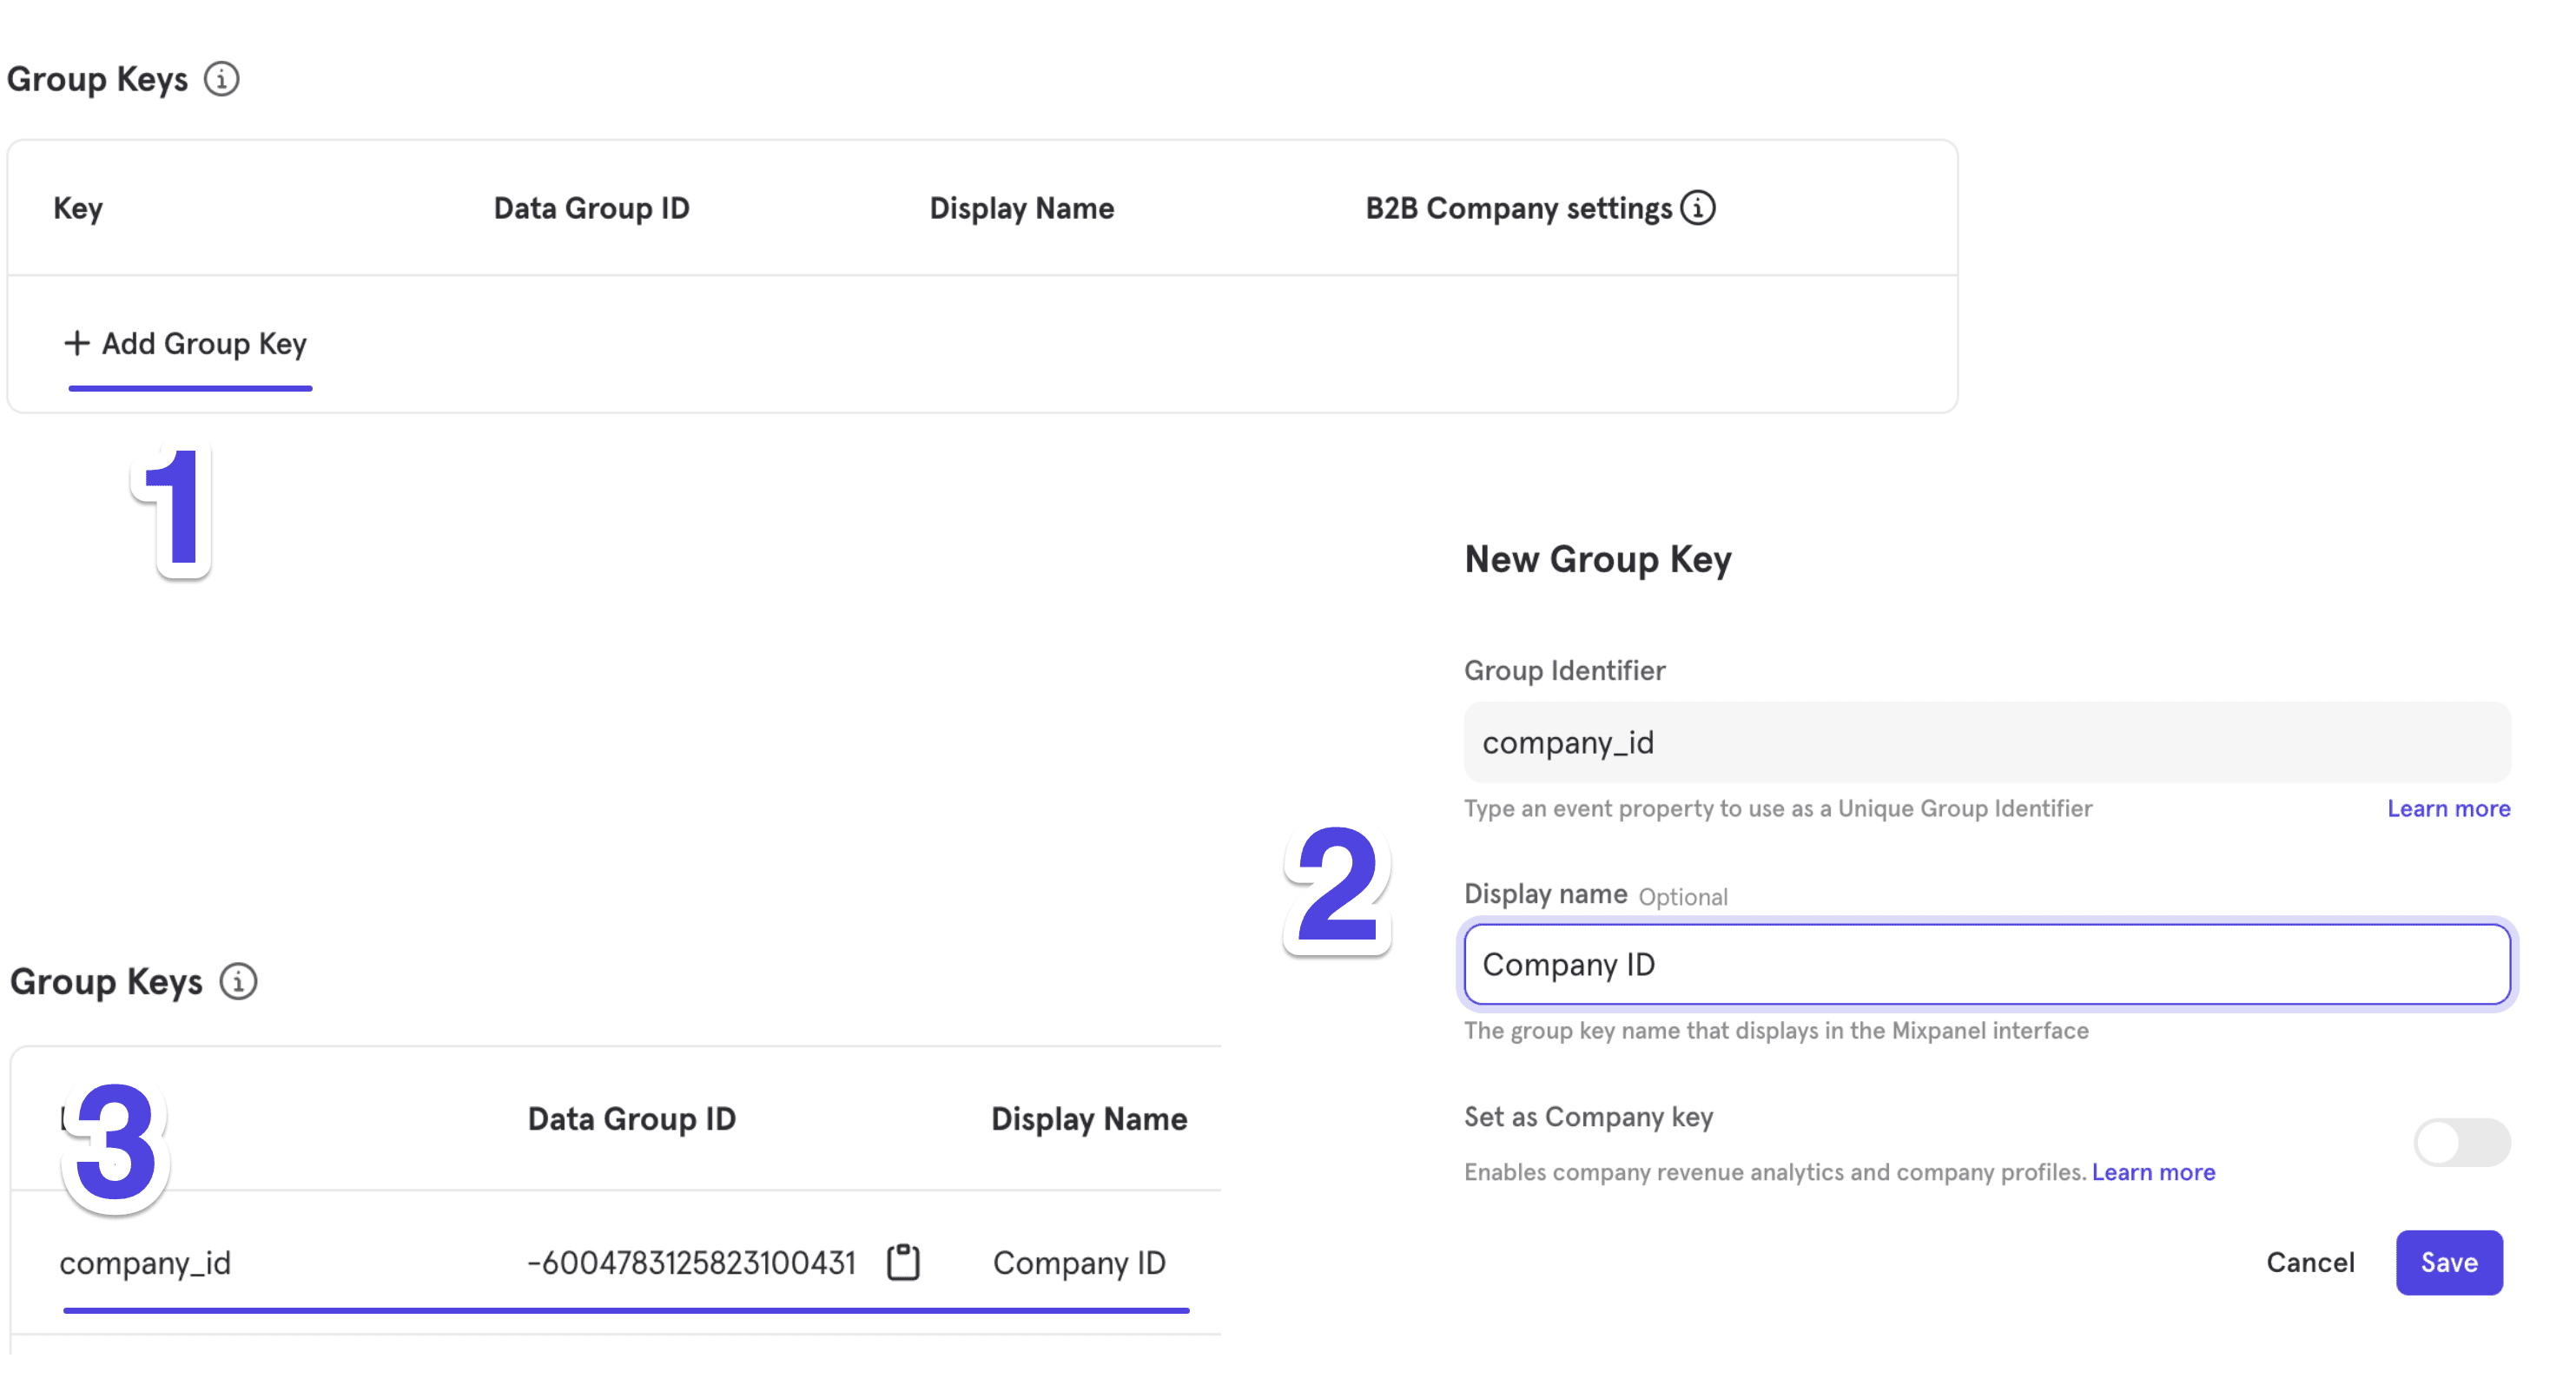Image resolution: width=2576 pixels, height=1398 pixels.
Task: Click info icon next to lower Group Keys
Action: point(238,981)
